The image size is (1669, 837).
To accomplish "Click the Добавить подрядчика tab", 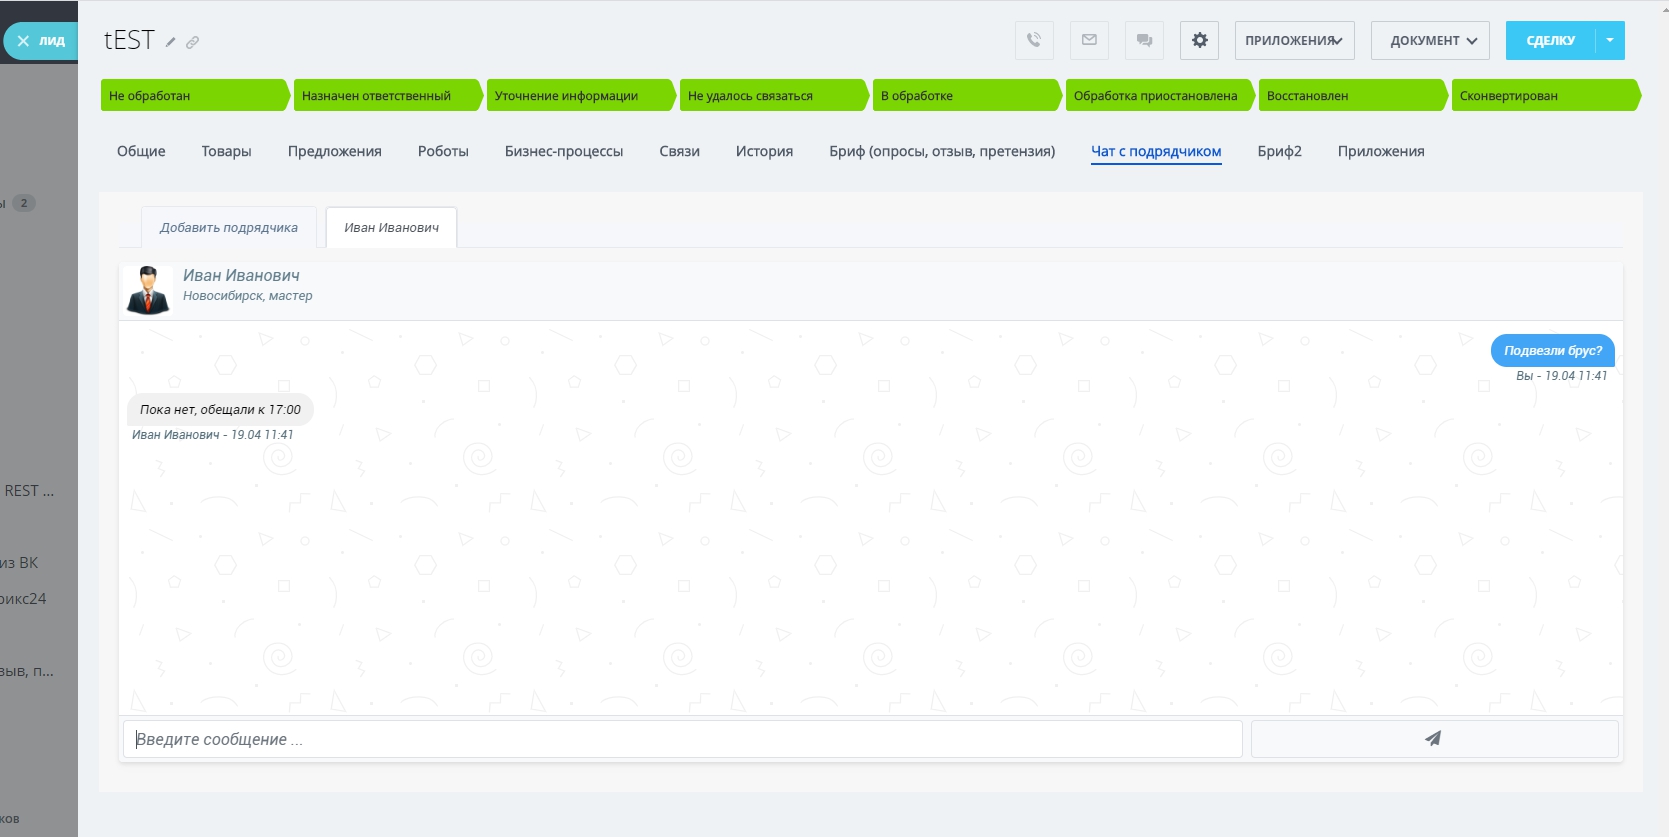I will point(229,227).
